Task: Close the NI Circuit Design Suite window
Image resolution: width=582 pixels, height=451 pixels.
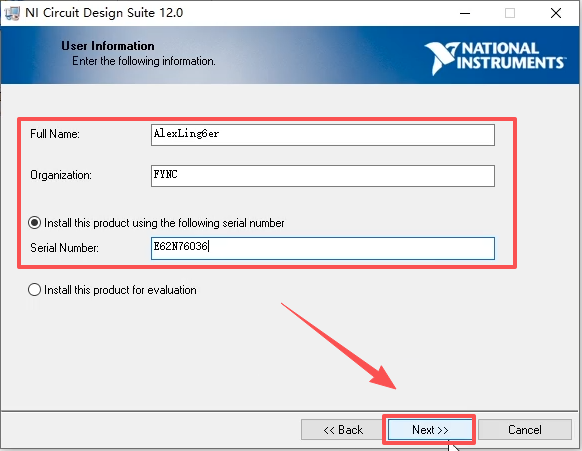Action: (556, 13)
